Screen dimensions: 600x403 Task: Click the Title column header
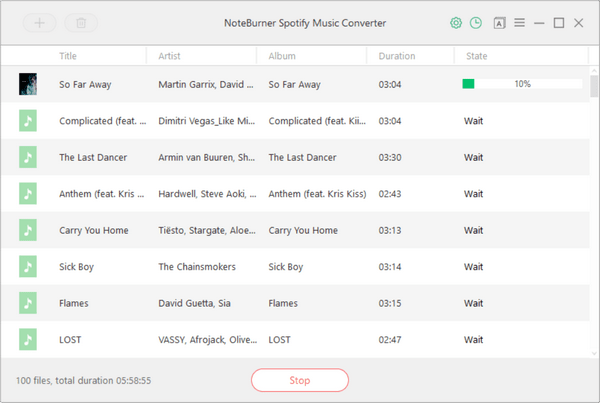pyautogui.click(x=68, y=56)
